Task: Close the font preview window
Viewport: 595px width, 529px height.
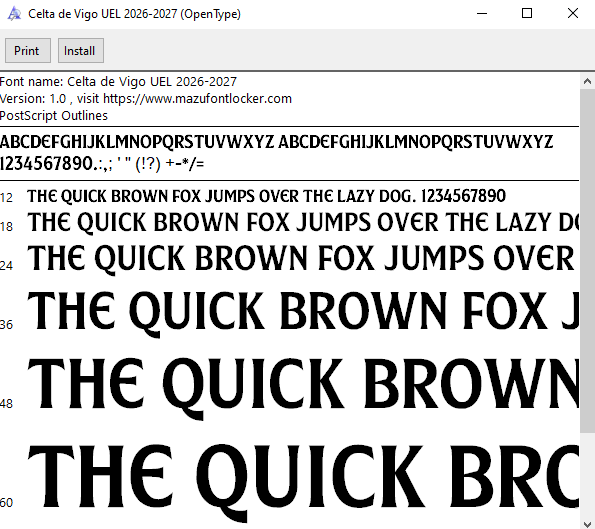Action: click(x=572, y=14)
